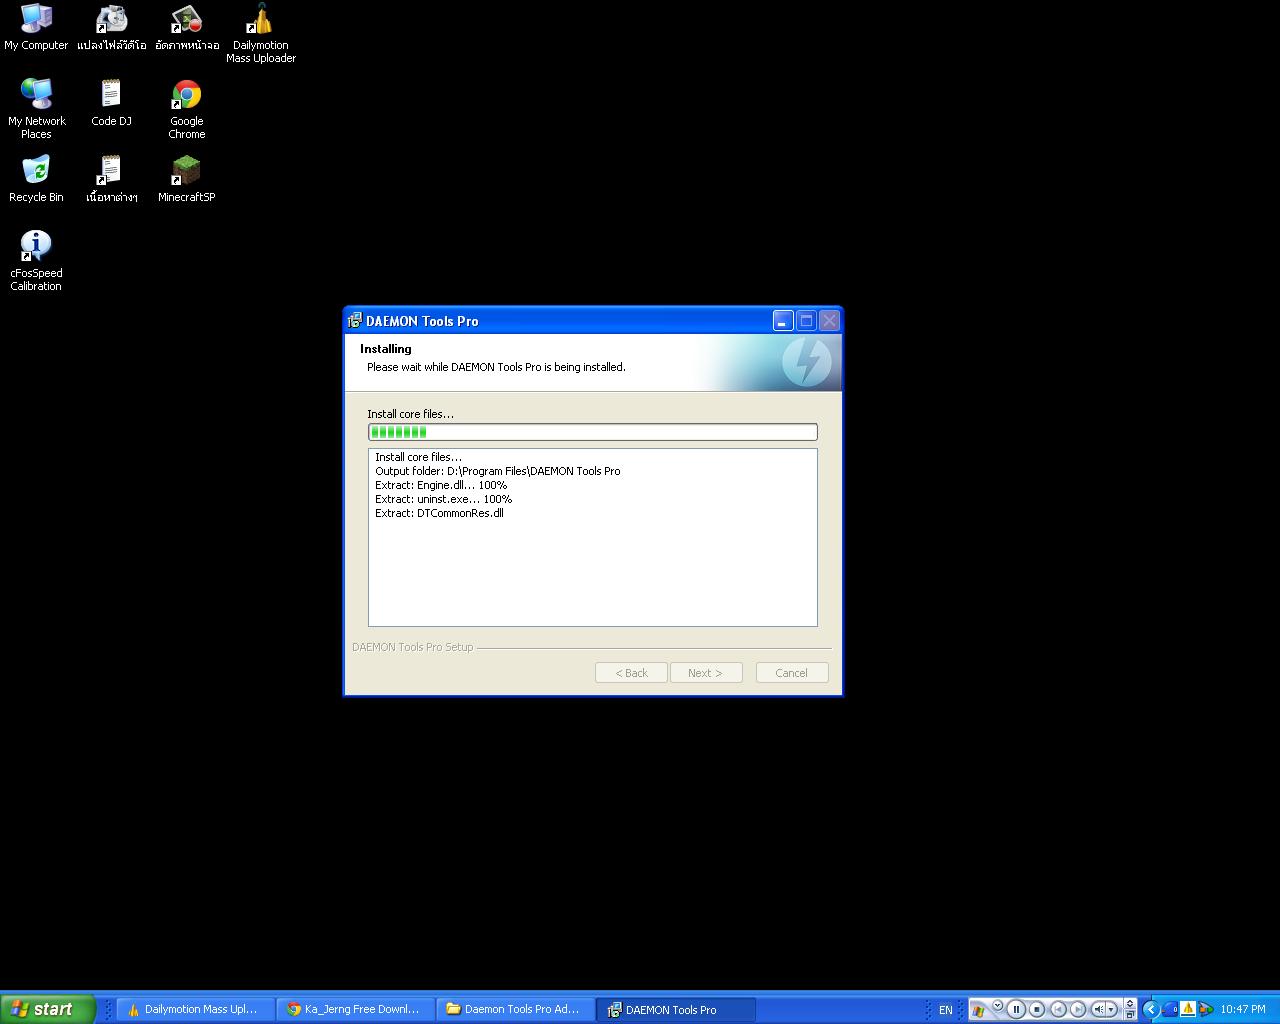The width and height of the screenshot is (1280, 1024).
Task: Open Dailymotion Mass Uploader desktop shortcut
Action: point(261,33)
